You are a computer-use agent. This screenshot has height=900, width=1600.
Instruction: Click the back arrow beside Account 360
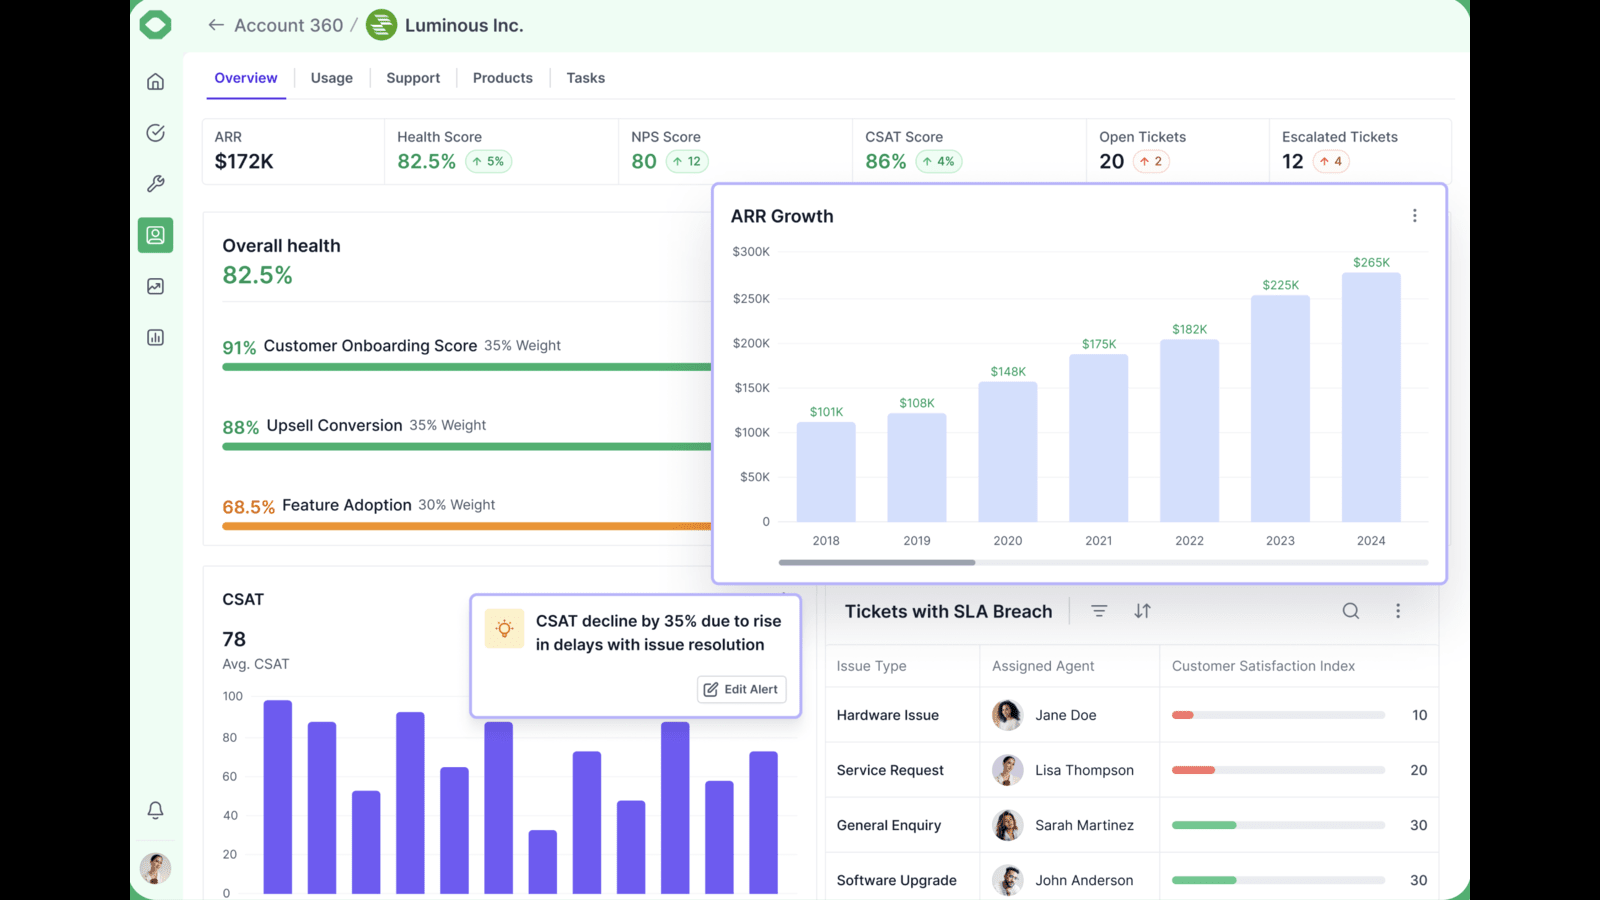pos(215,25)
